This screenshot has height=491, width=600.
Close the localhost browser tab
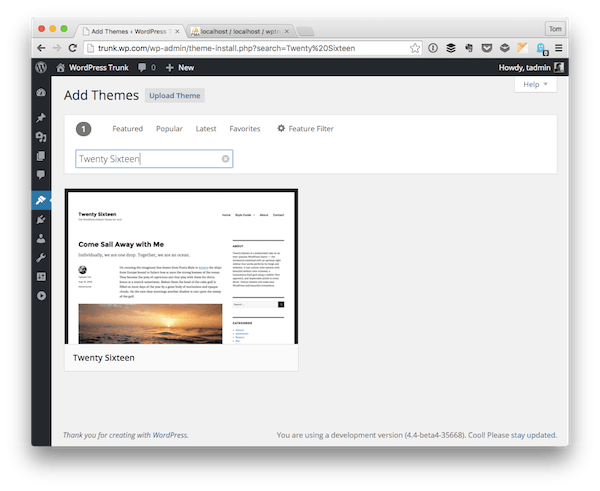click(x=287, y=31)
